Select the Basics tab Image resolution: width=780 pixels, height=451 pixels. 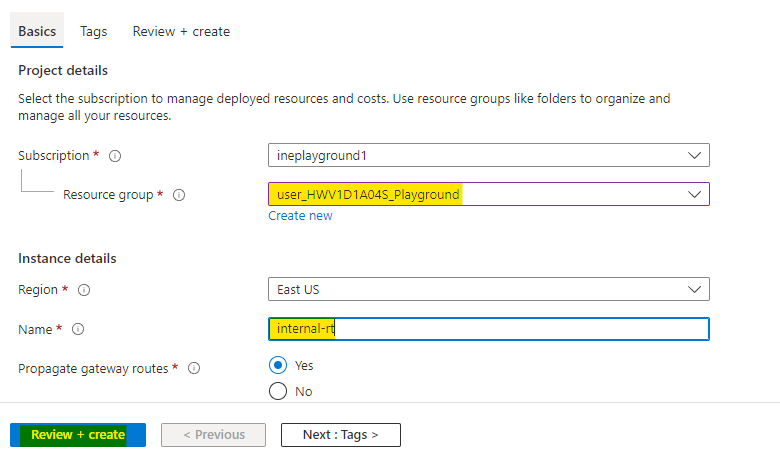click(37, 31)
